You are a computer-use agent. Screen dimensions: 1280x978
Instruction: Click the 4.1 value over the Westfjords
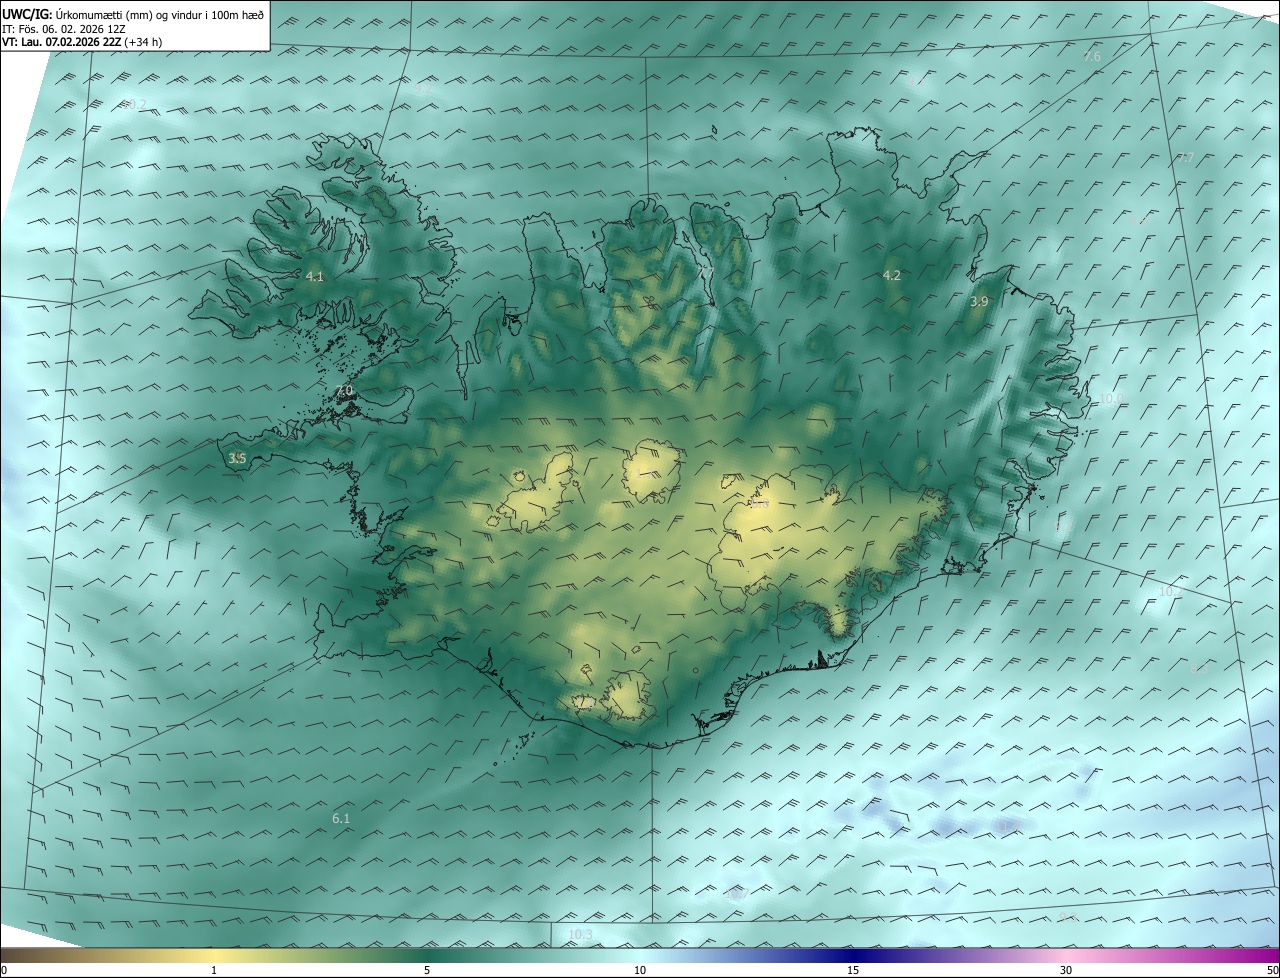tap(315, 276)
